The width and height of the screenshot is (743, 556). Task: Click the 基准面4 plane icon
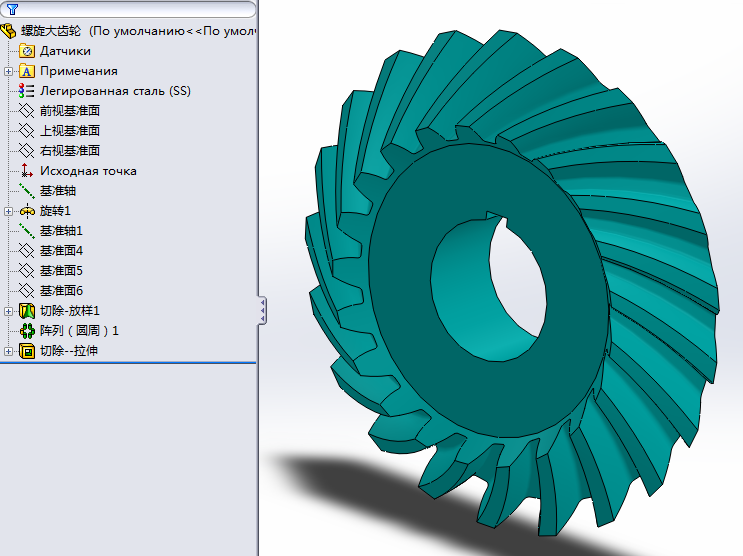tap(27, 251)
